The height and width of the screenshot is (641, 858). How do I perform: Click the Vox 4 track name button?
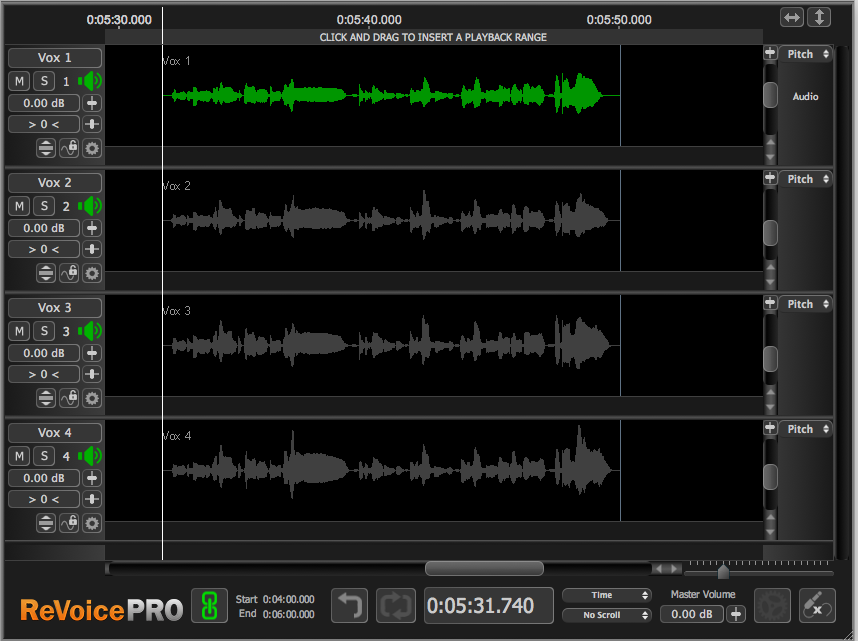click(x=55, y=433)
